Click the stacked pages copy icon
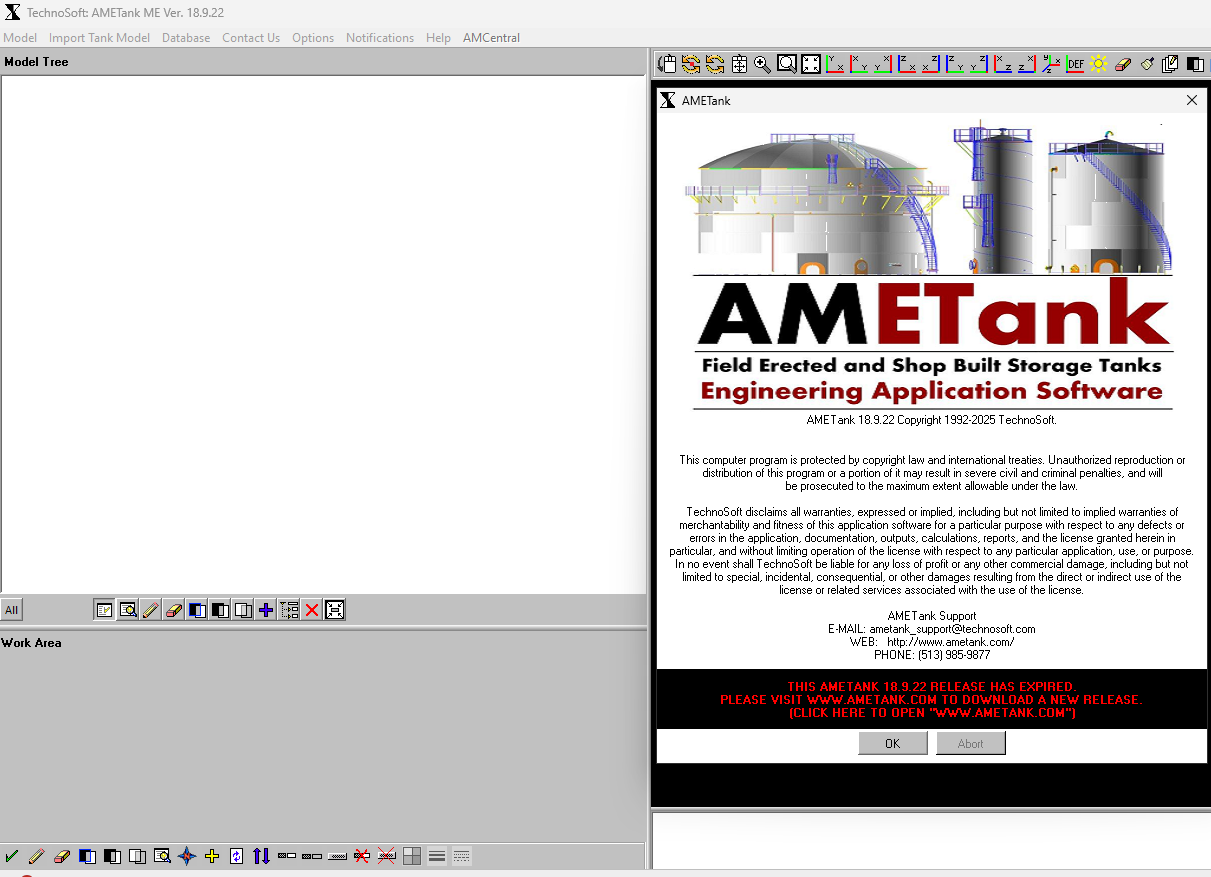Image resolution: width=1211 pixels, height=877 pixels. click(x=1170, y=64)
